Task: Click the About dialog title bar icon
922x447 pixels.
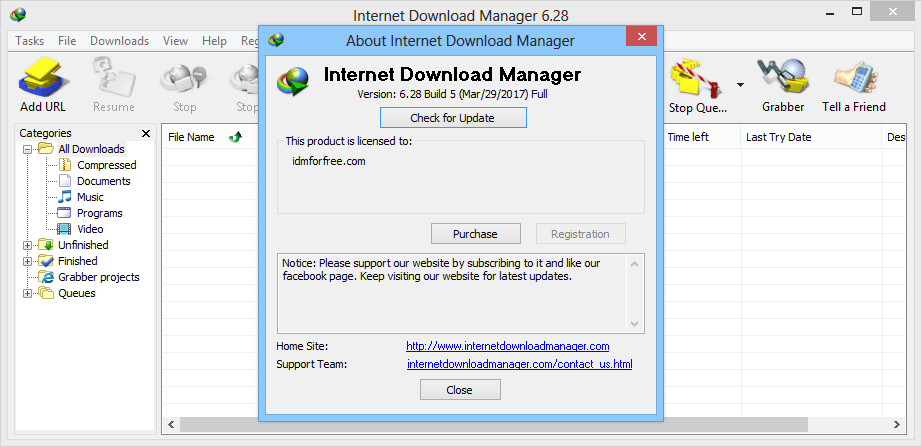Action: pyautogui.click(x=276, y=40)
